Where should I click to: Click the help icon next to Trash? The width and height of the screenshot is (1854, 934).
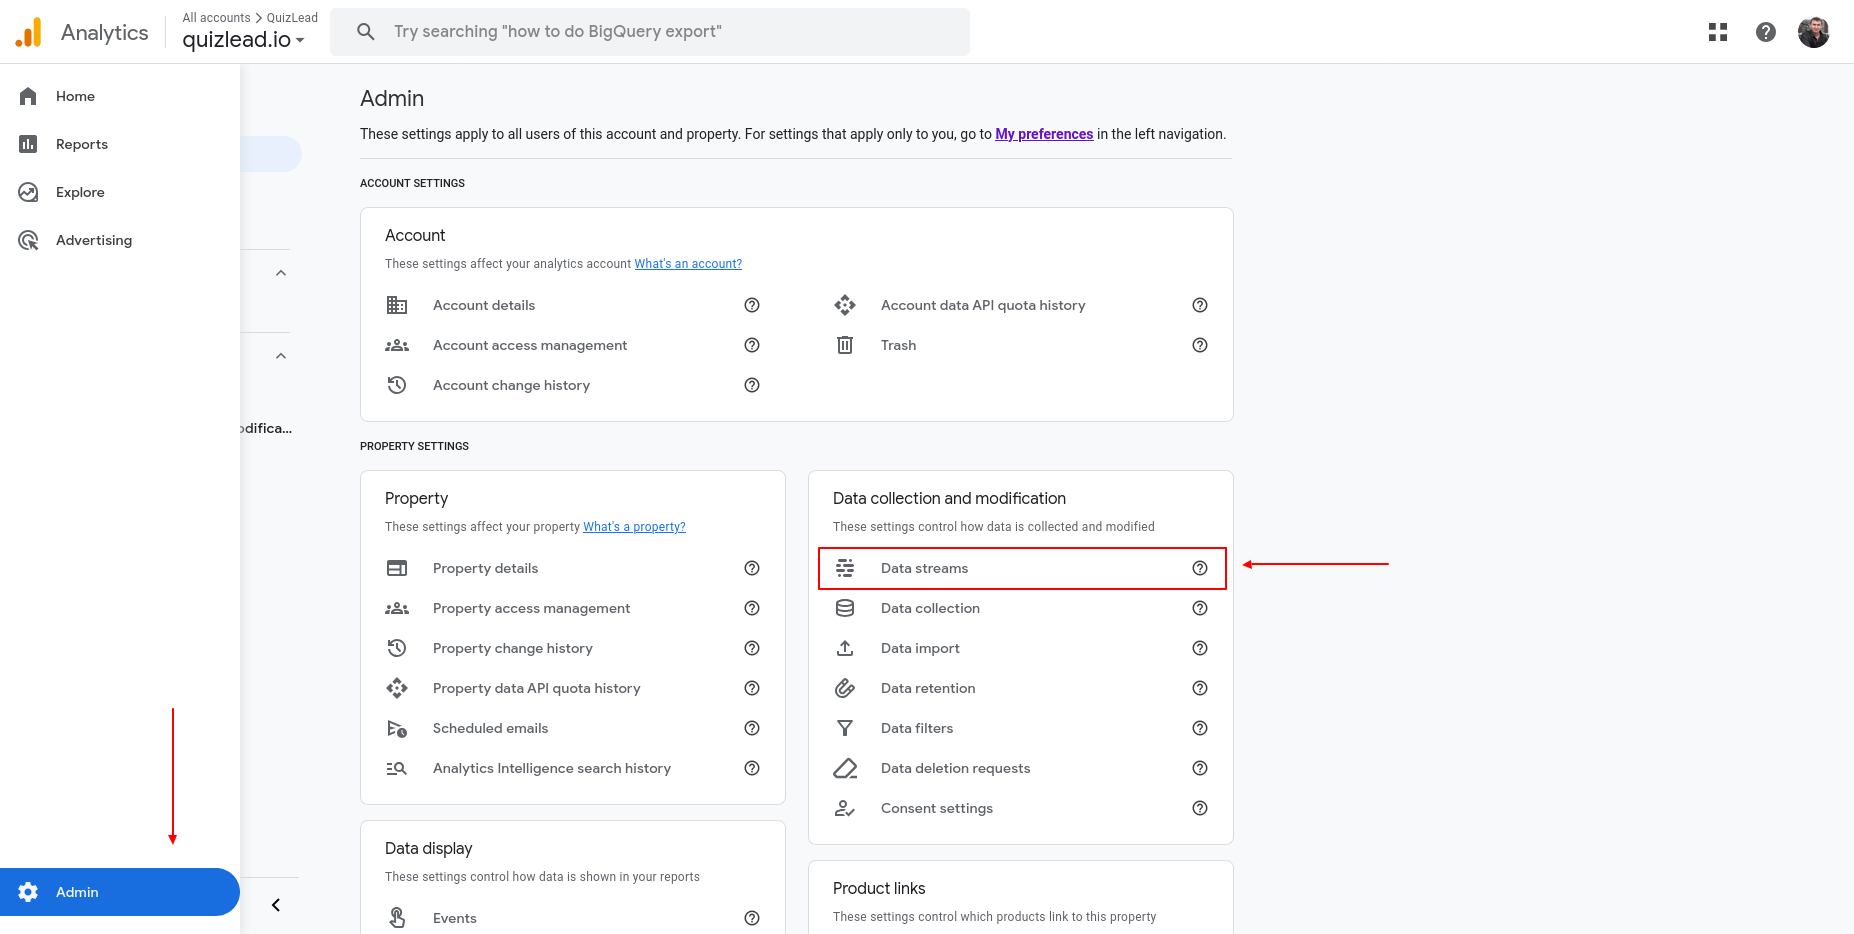point(1200,345)
